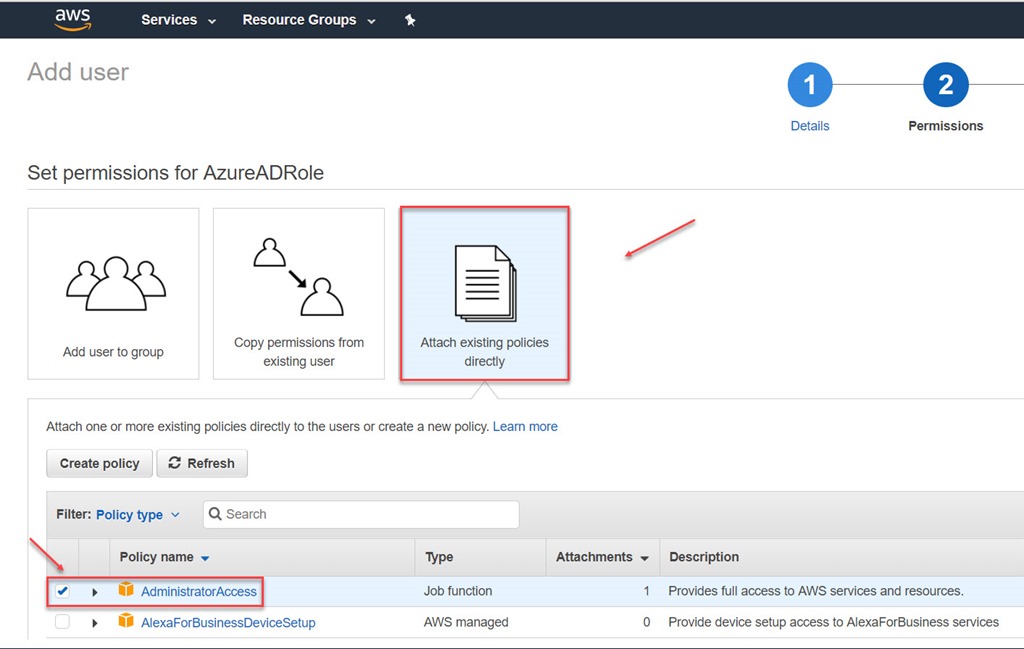Choose Add user to group option

113,293
